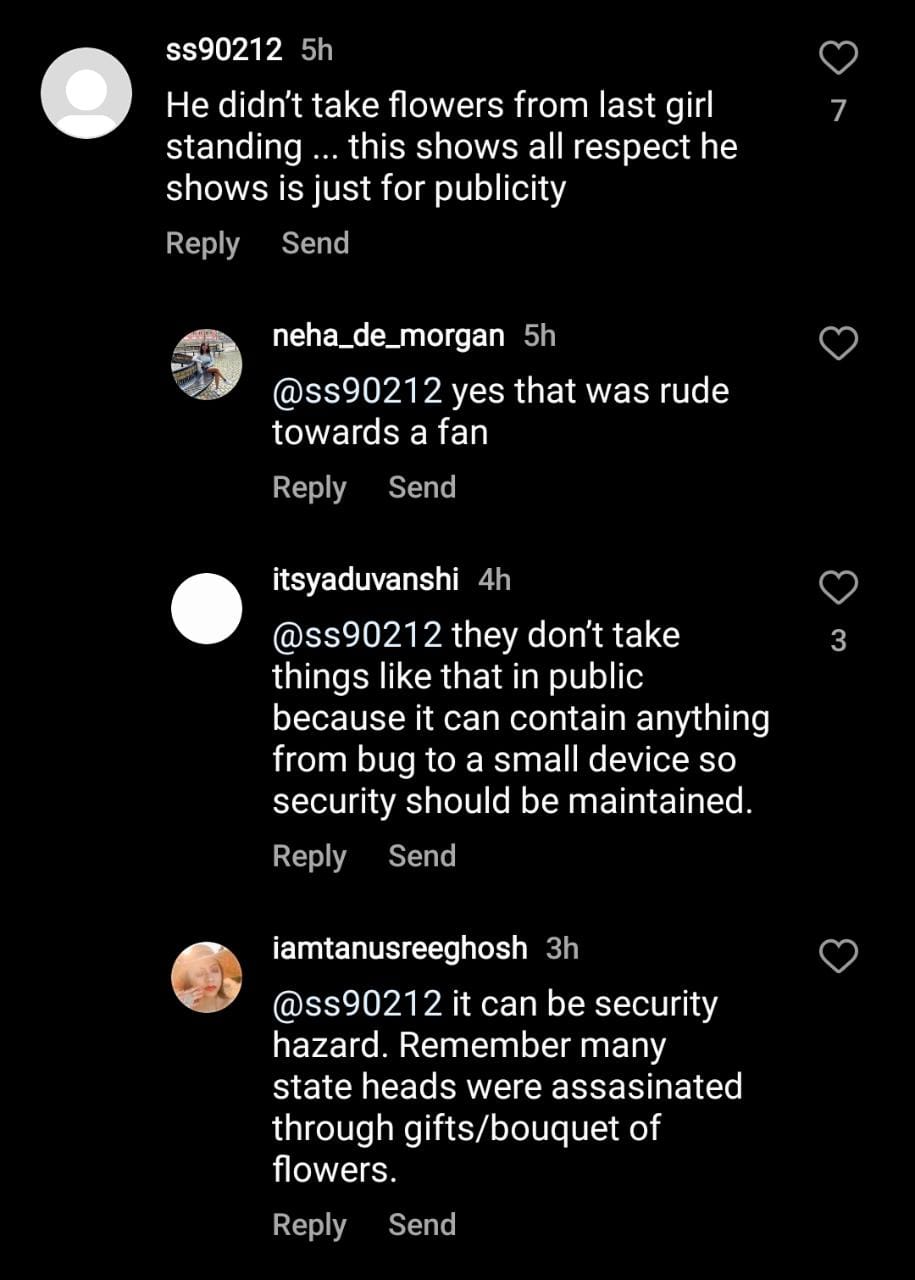Reply to neha_de_morgan's comment
This screenshot has width=915, height=1280.
tap(309, 488)
